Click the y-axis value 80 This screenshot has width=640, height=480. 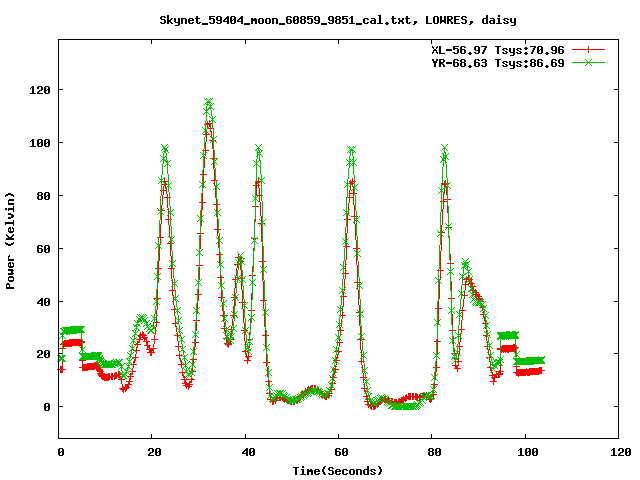43,196
